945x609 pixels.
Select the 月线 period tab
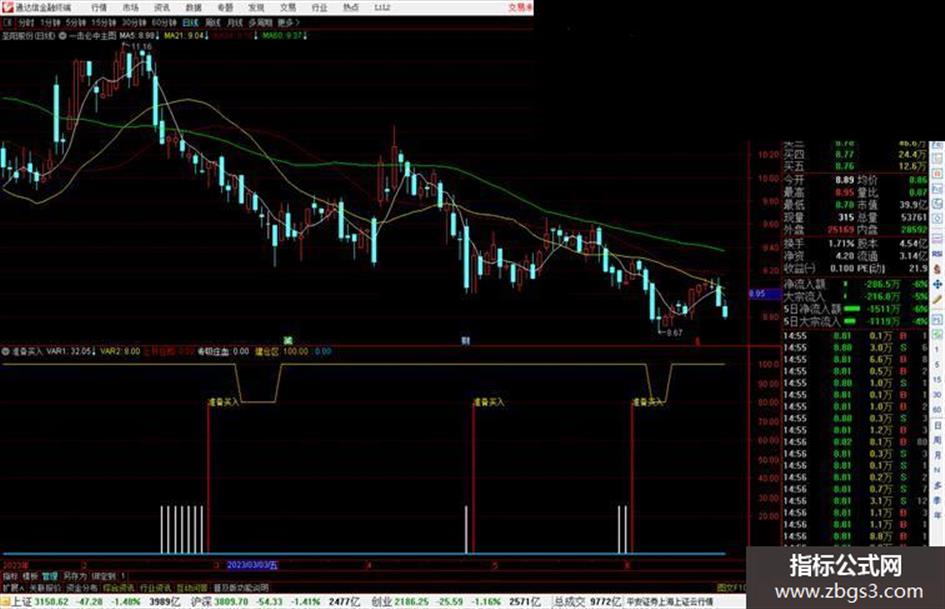234,23
